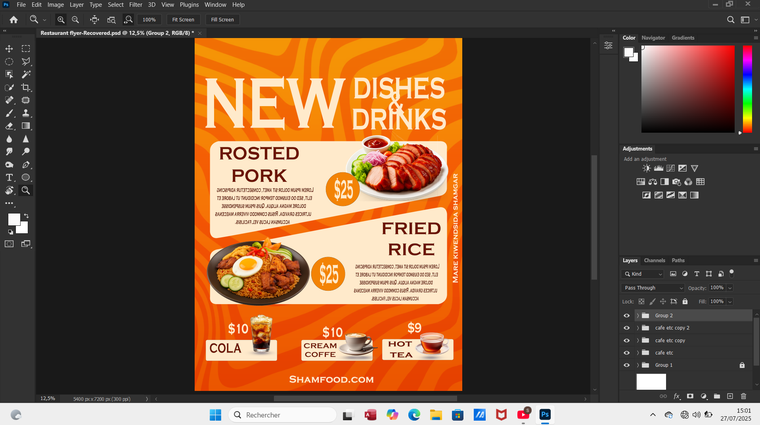Switch to the Channels tab
760x425 pixels.
[654, 260]
